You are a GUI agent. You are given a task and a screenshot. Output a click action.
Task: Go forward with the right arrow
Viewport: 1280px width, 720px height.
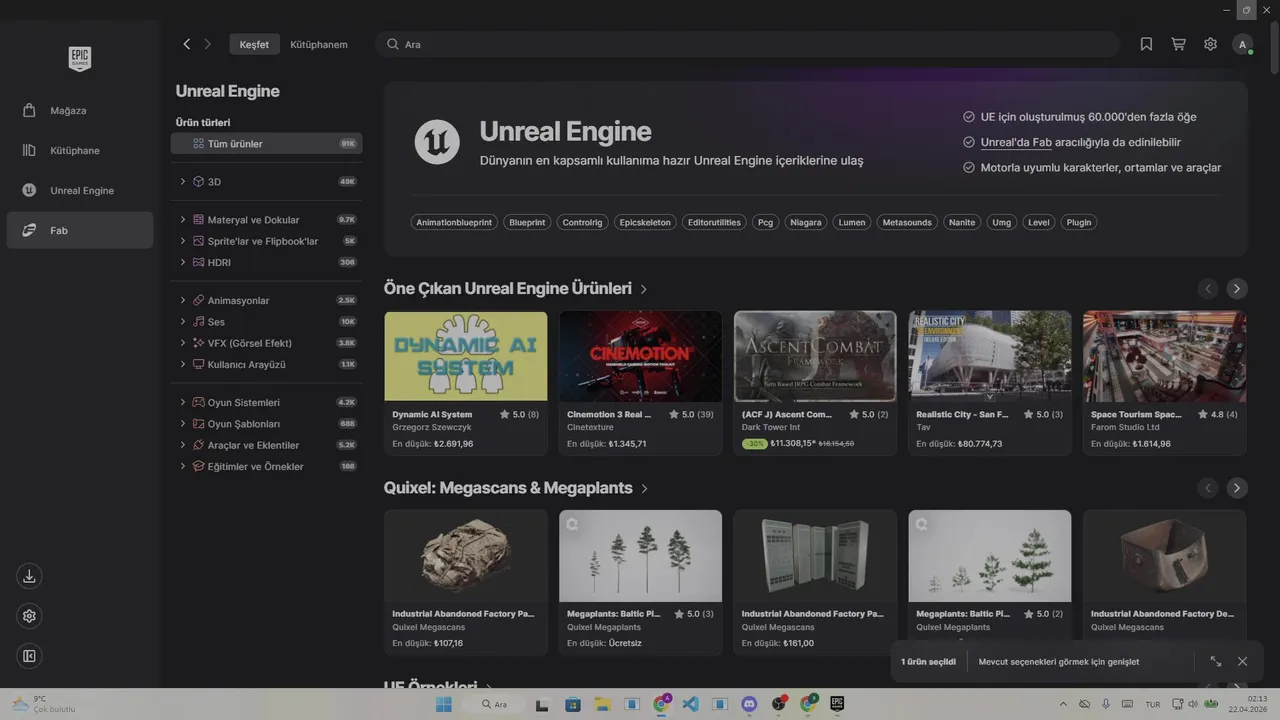[208, 44]
